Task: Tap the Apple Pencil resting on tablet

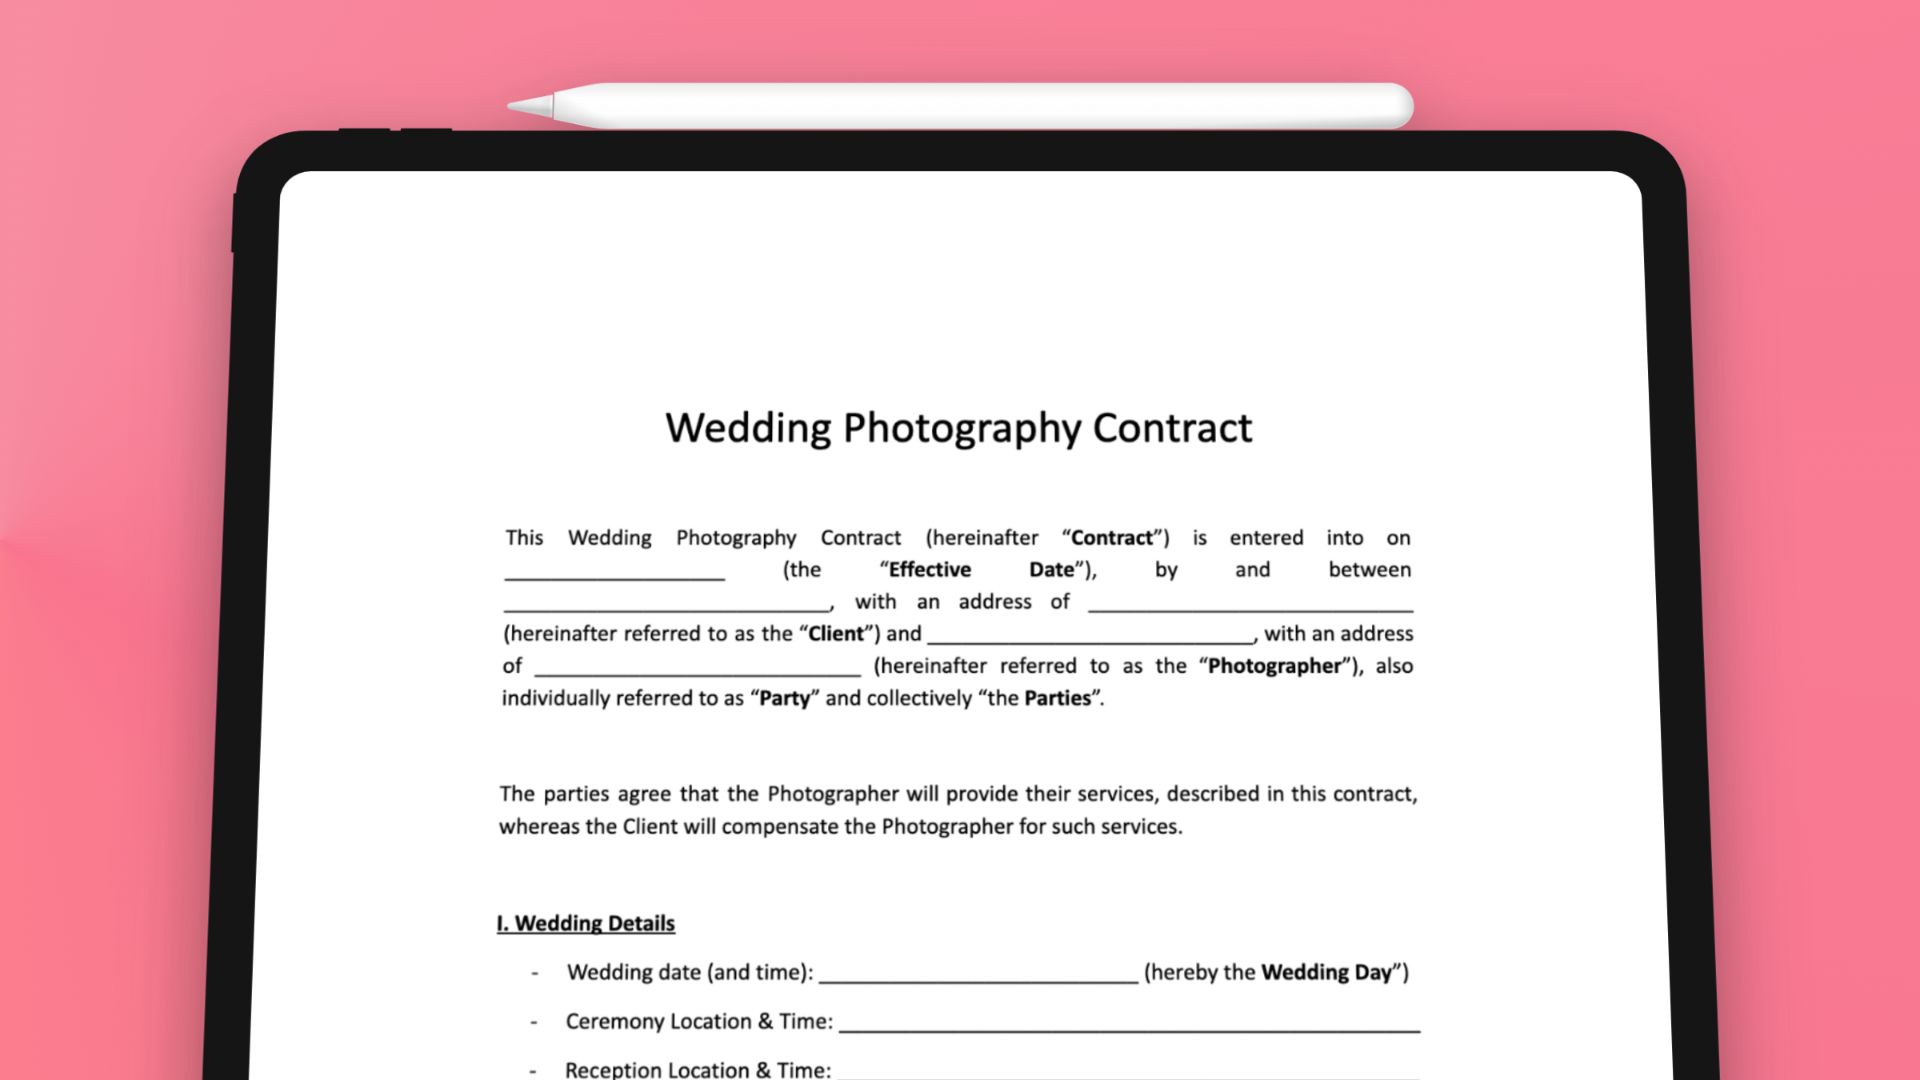Action: (960, 104)
